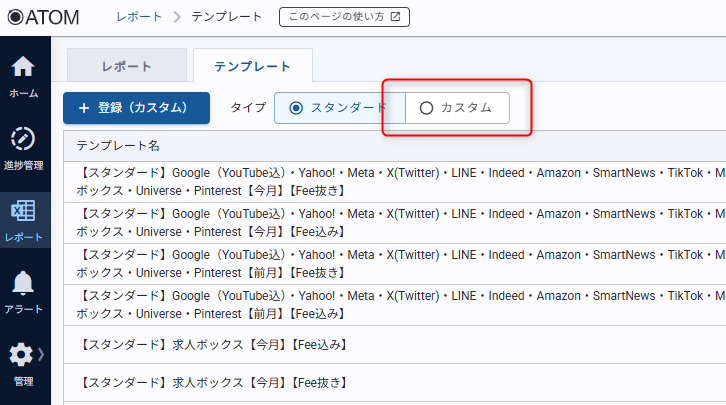Open the progress management (進捗管理) icon
The width and height of the screenshot is (726, 405).
point(22,139)
